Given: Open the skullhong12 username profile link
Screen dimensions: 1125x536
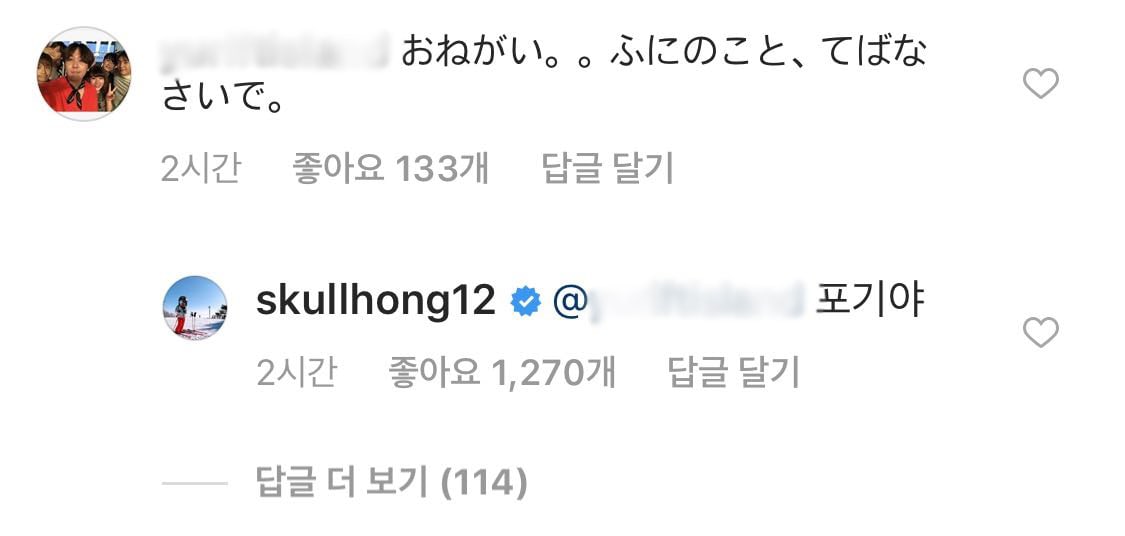Looking at the screenshot, I should click(376, 301).
